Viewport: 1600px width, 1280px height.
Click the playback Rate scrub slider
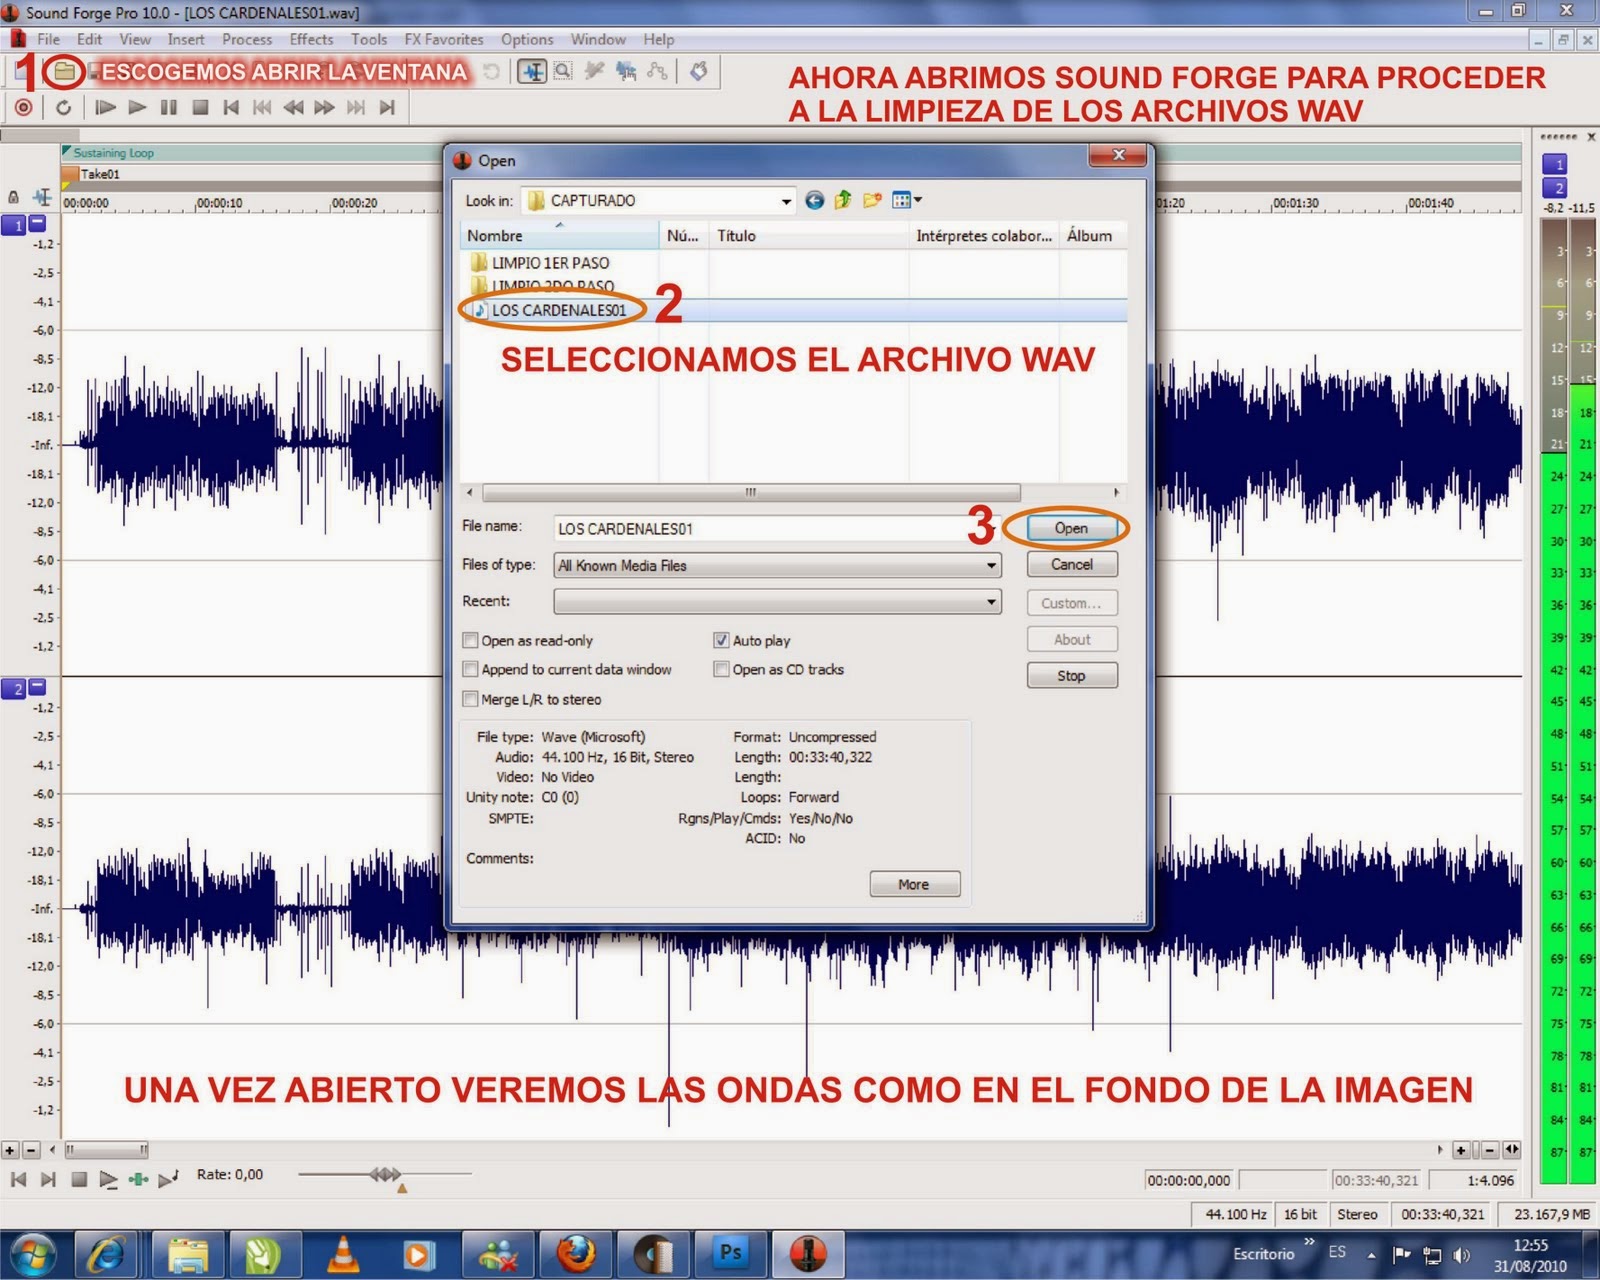click(385, 1174)
